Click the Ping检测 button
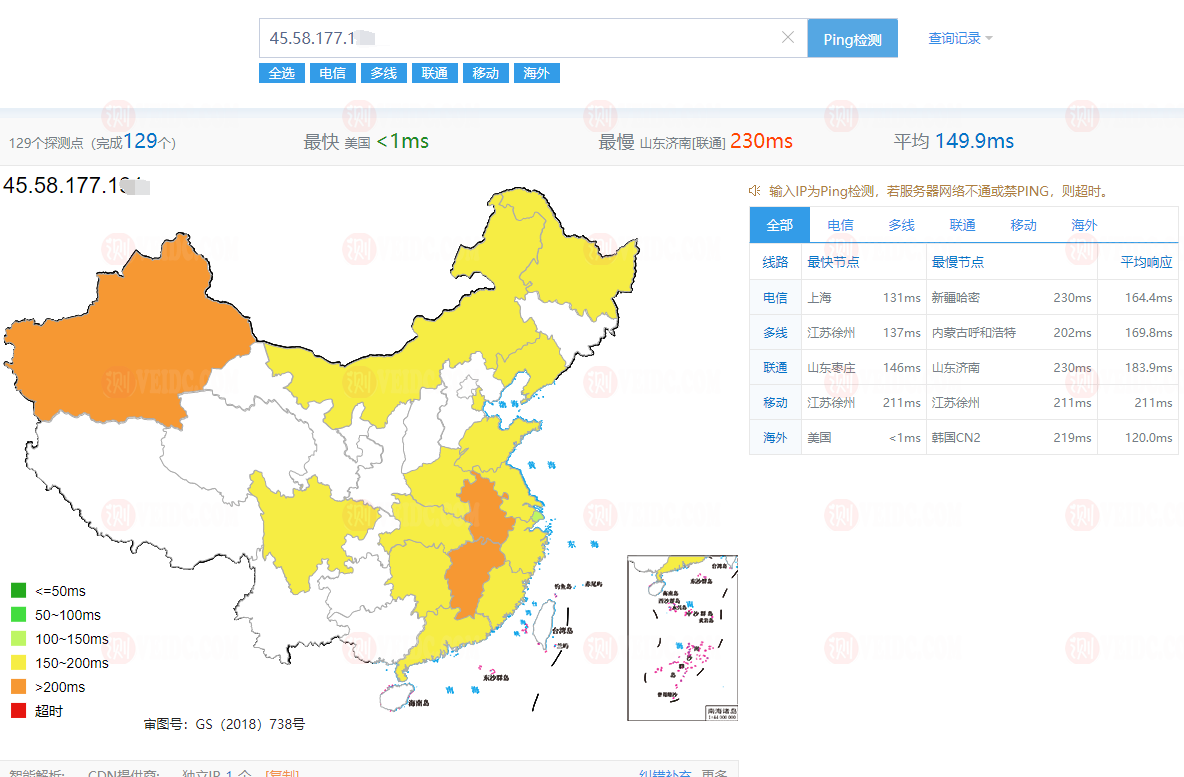The height and width of the screenshot is (777, 1184). click(852, 37)
